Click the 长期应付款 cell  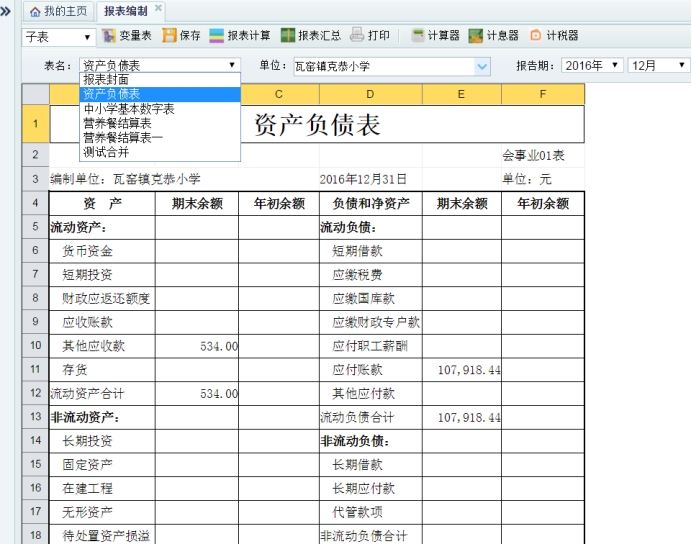pyautogui.click(x=370, y=489)
